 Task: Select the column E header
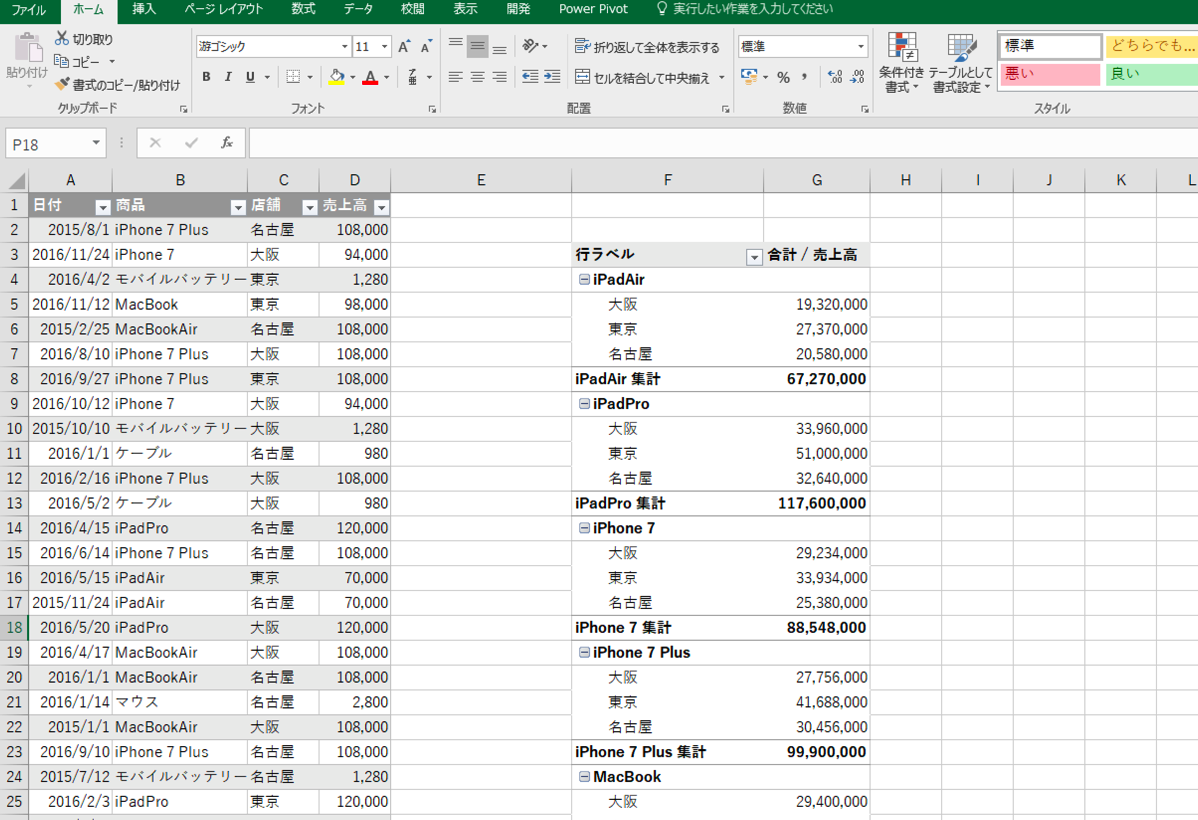coord(481,180)
